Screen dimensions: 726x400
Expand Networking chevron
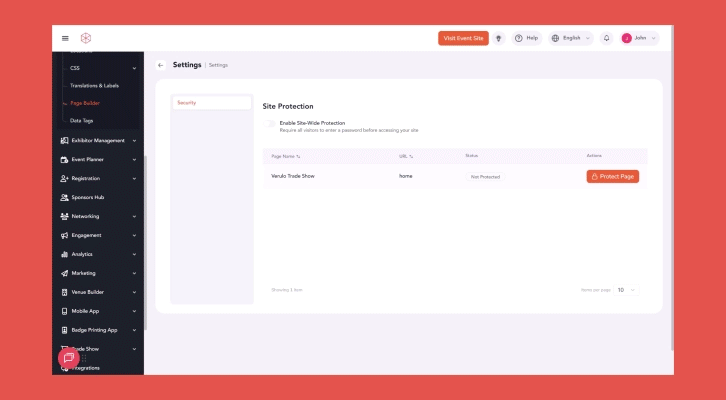[x=134, y=217]
